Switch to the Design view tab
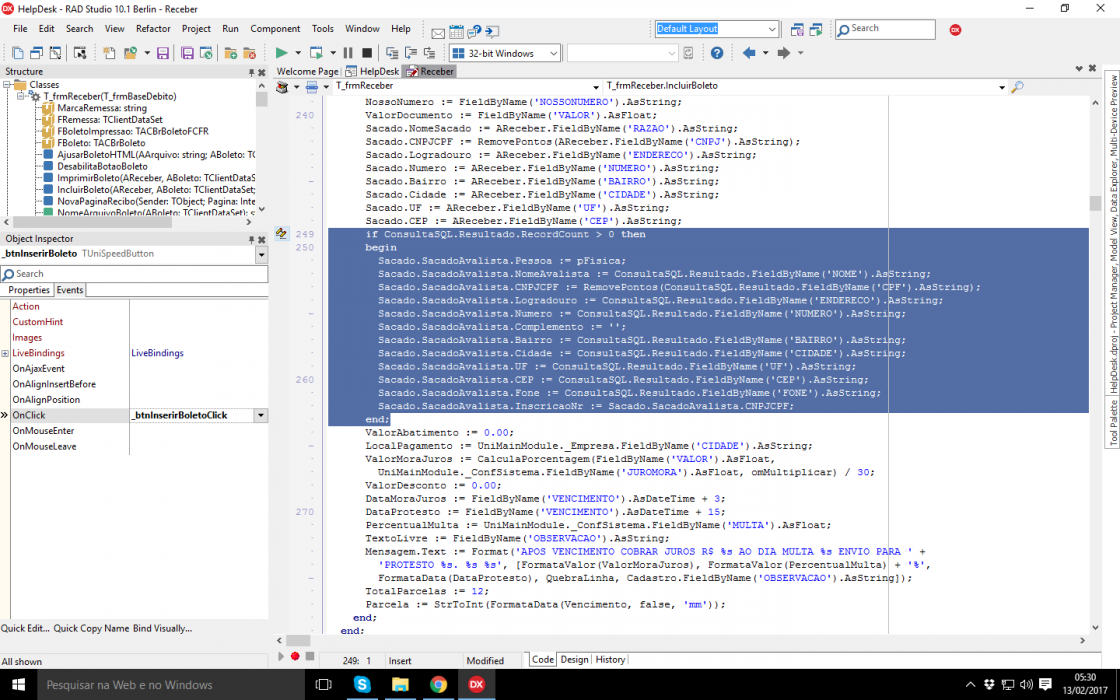This screenshot has height=700, width=1120. click(574, 659)
